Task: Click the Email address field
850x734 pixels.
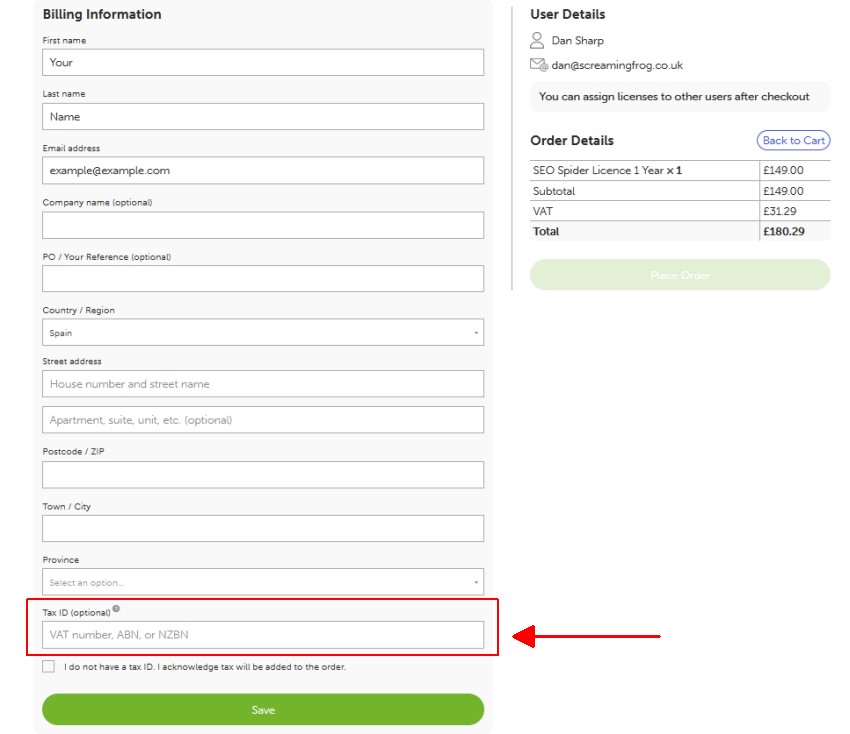Action: (262, 170)
